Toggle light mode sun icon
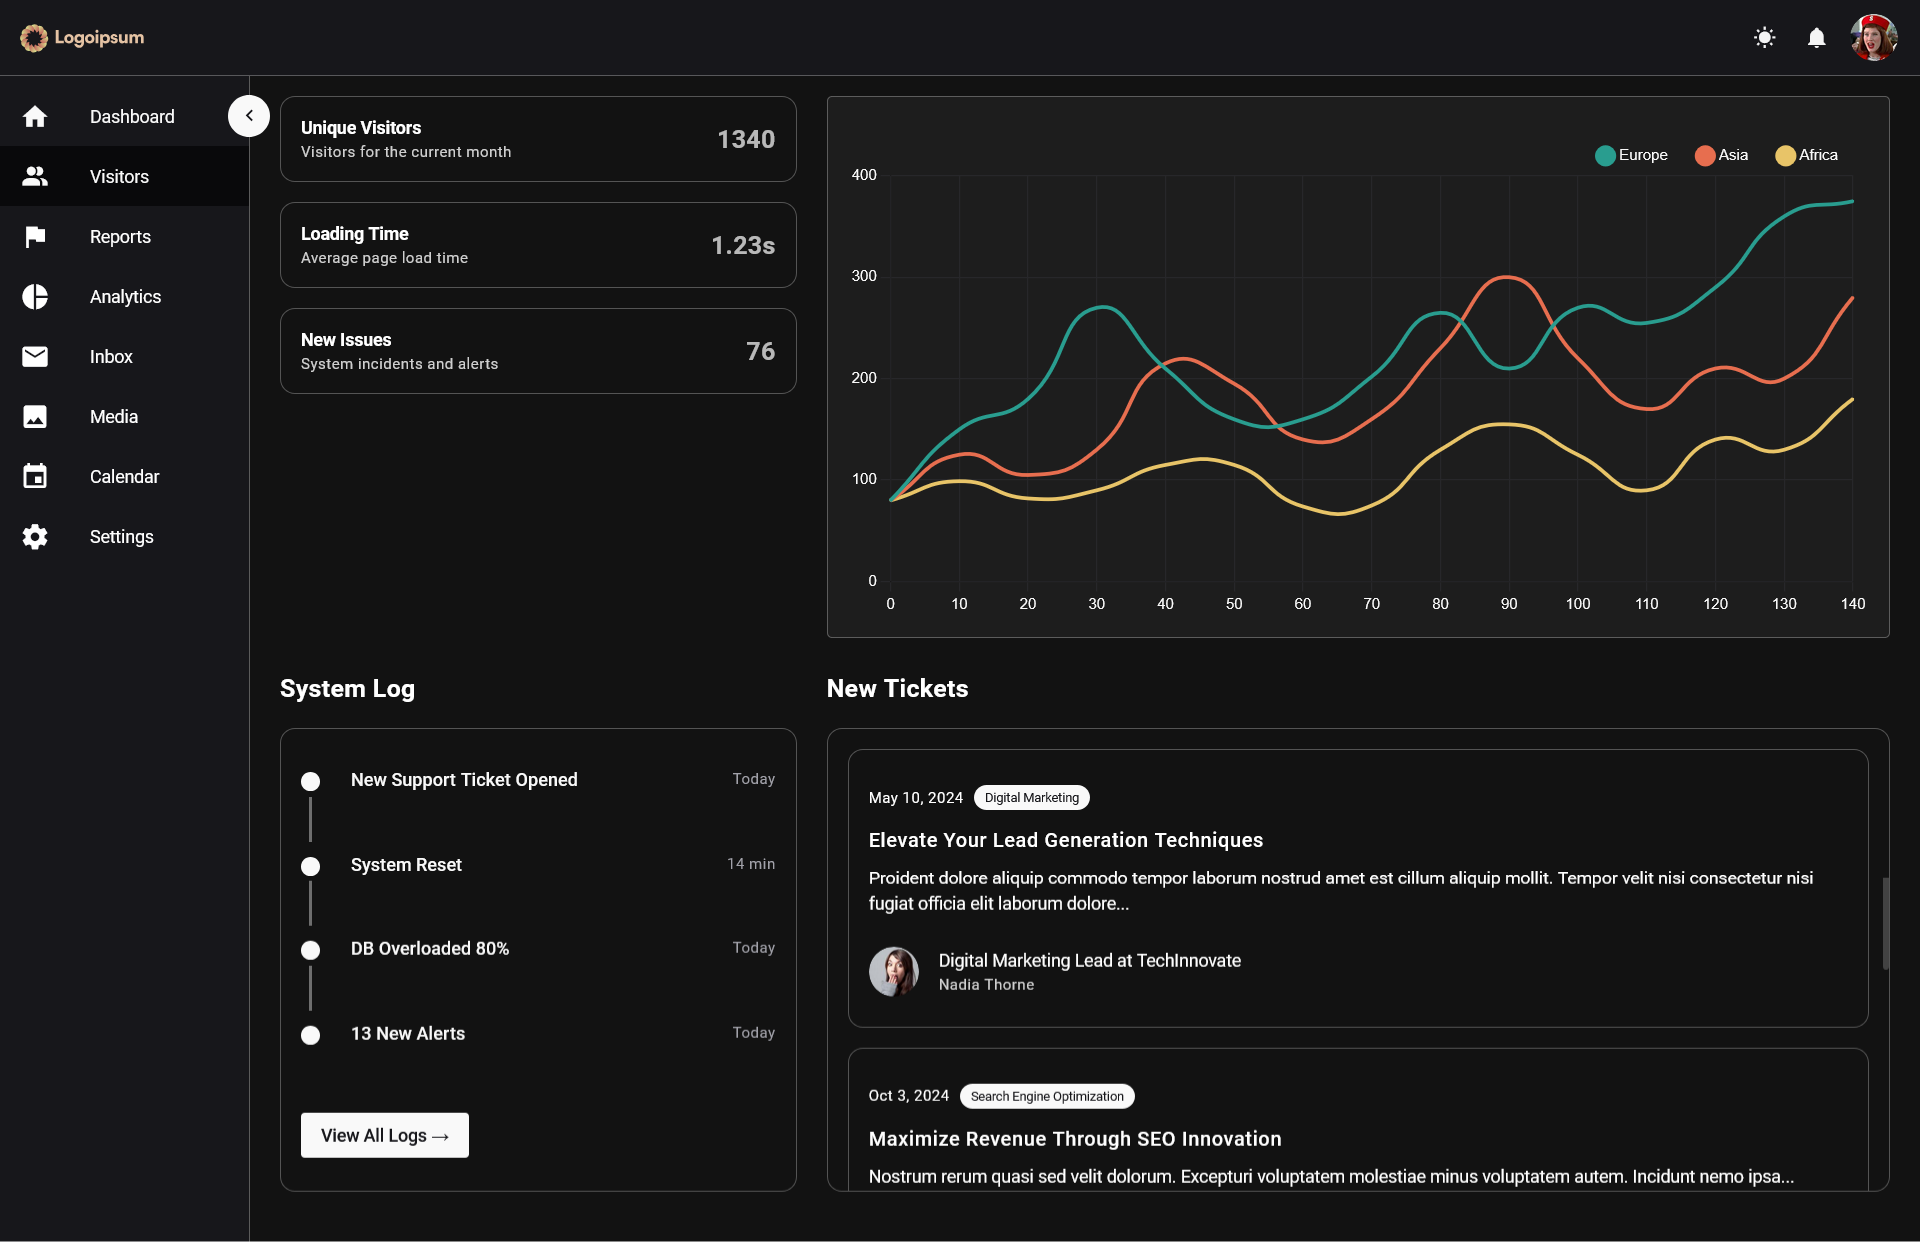 pyautogui.click(x=1764, y=38)
